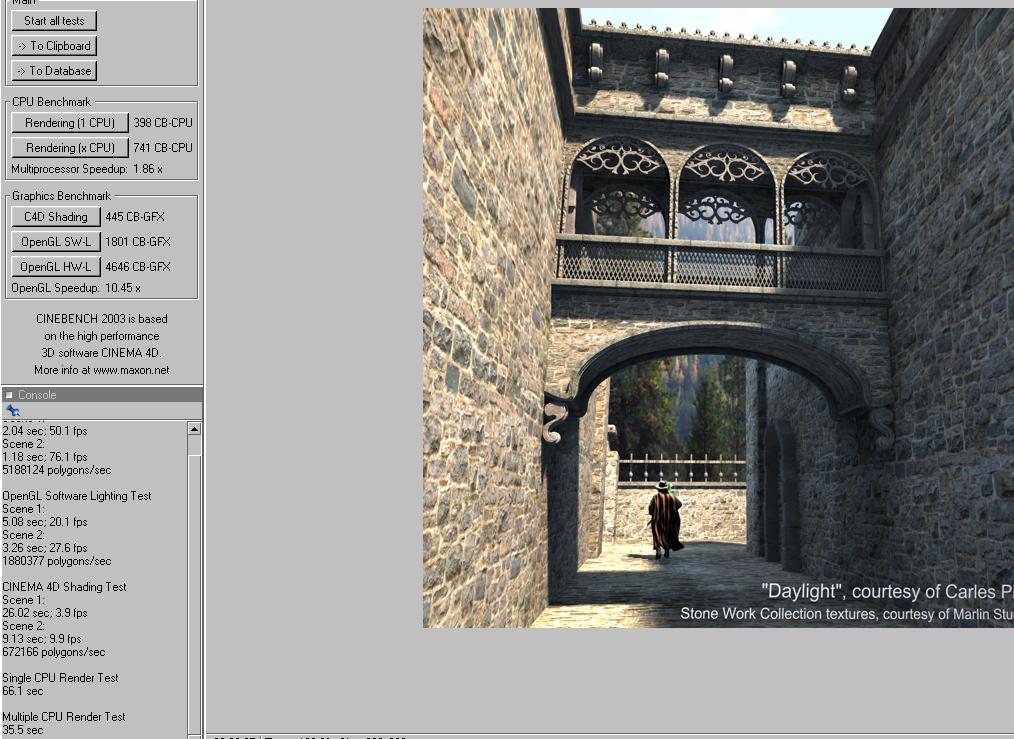
Task: Click the 3.26 sec; 27.6 fps line
Action: point(45,548)
